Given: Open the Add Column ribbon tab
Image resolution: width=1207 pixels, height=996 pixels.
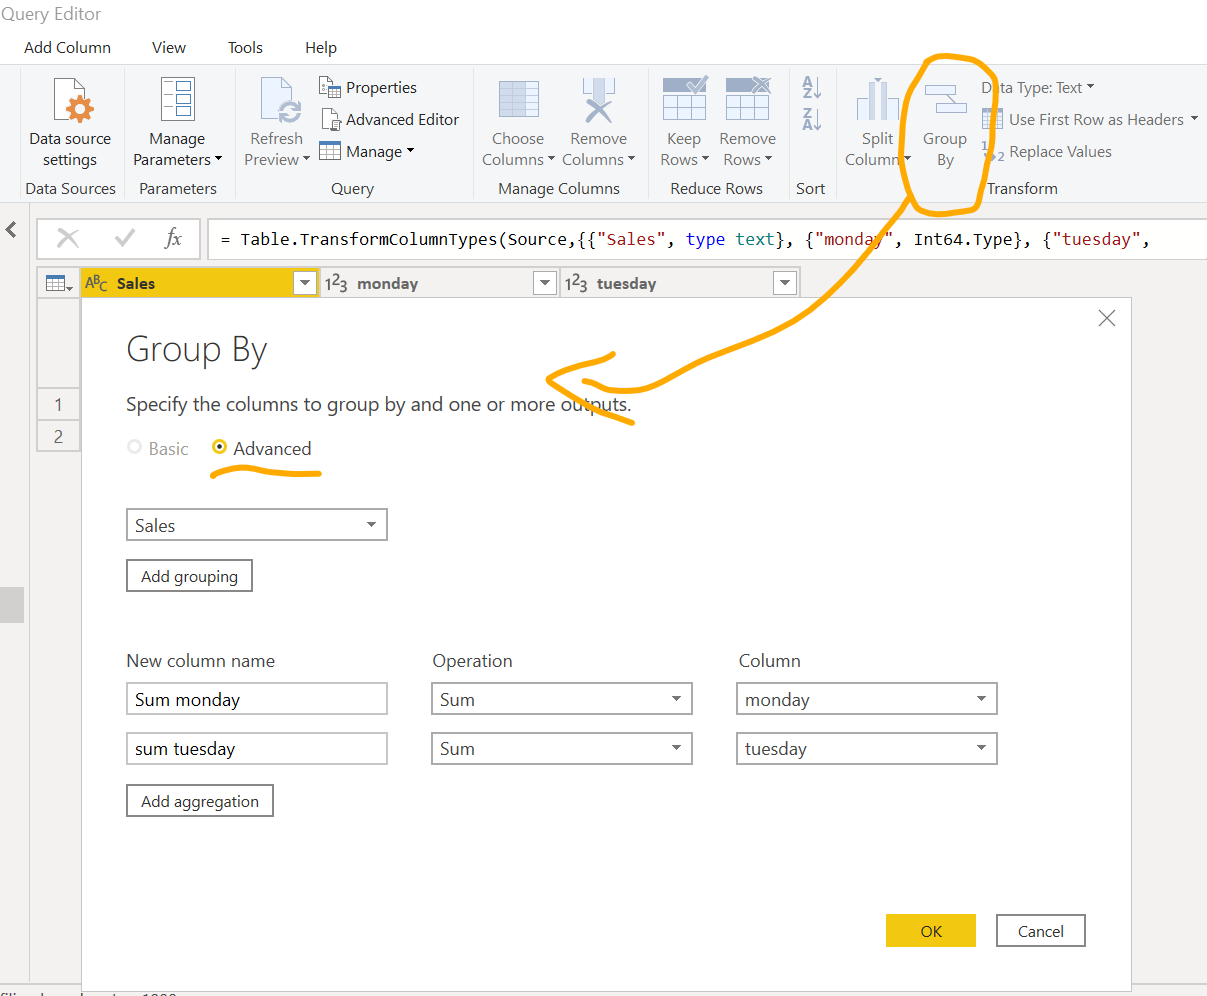Looking at the screenshot, I should 67,47.
